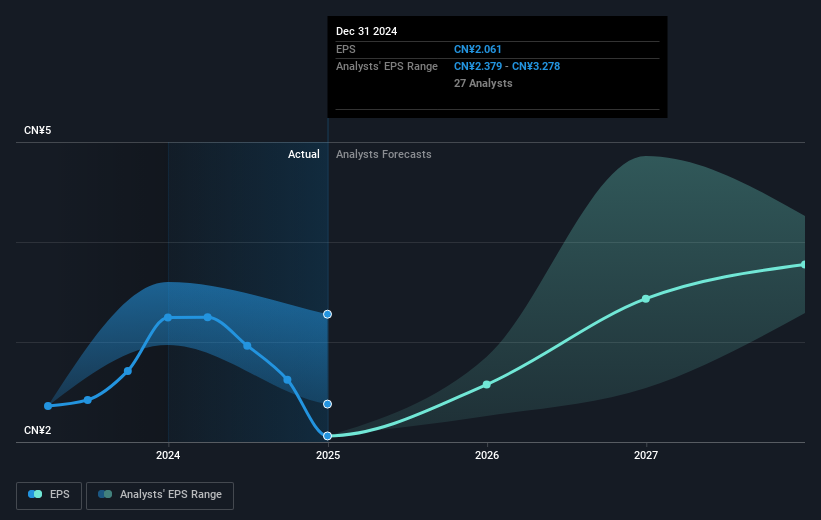Click the EPS data point at 2025
This screenshot has width=821, height=520.
point(327,436)
